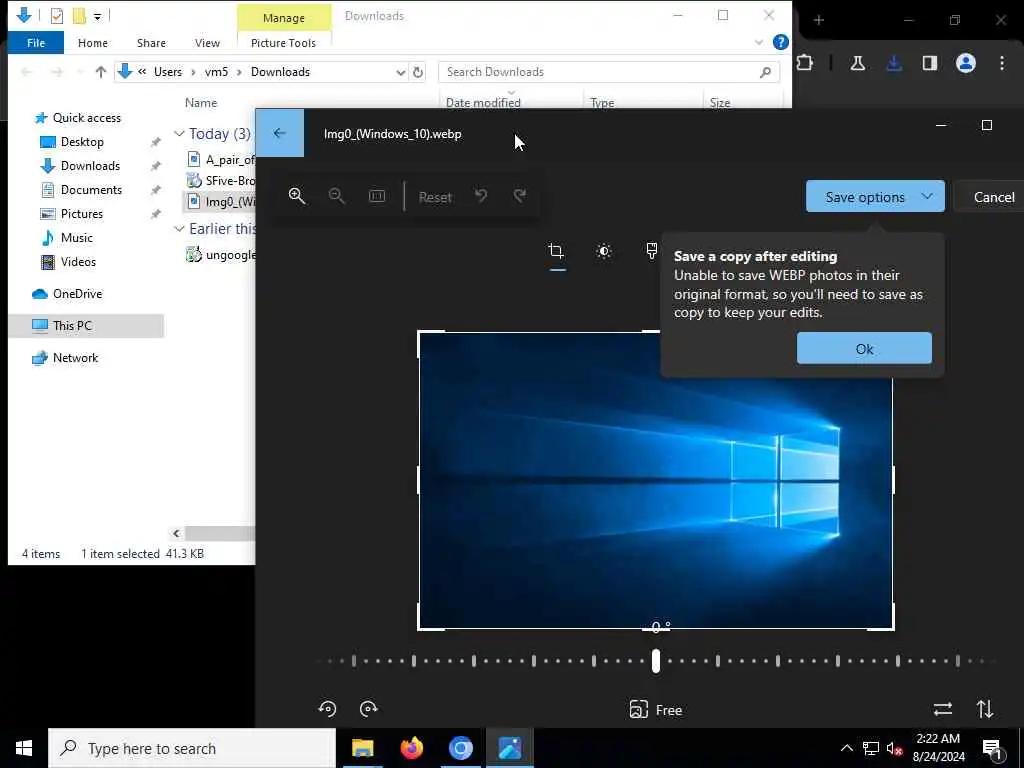Open the Free aspect ratio selector
The width and height of the screenshot is (1024, 768).
point(656,710)
